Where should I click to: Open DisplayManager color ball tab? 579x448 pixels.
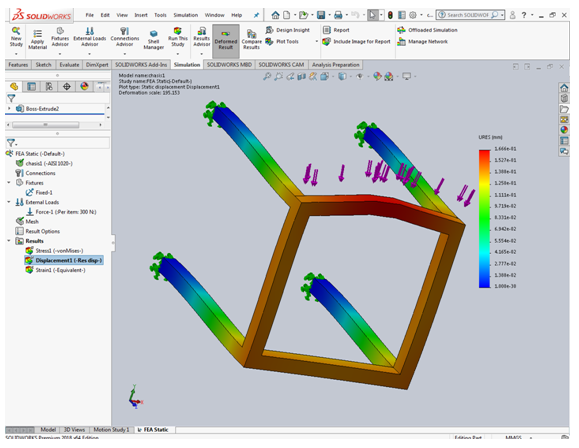tap(85, 86)
